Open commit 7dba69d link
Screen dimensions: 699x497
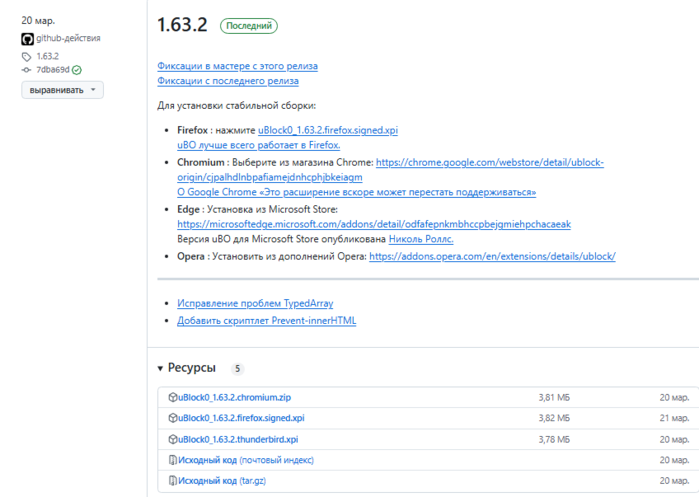53,70
